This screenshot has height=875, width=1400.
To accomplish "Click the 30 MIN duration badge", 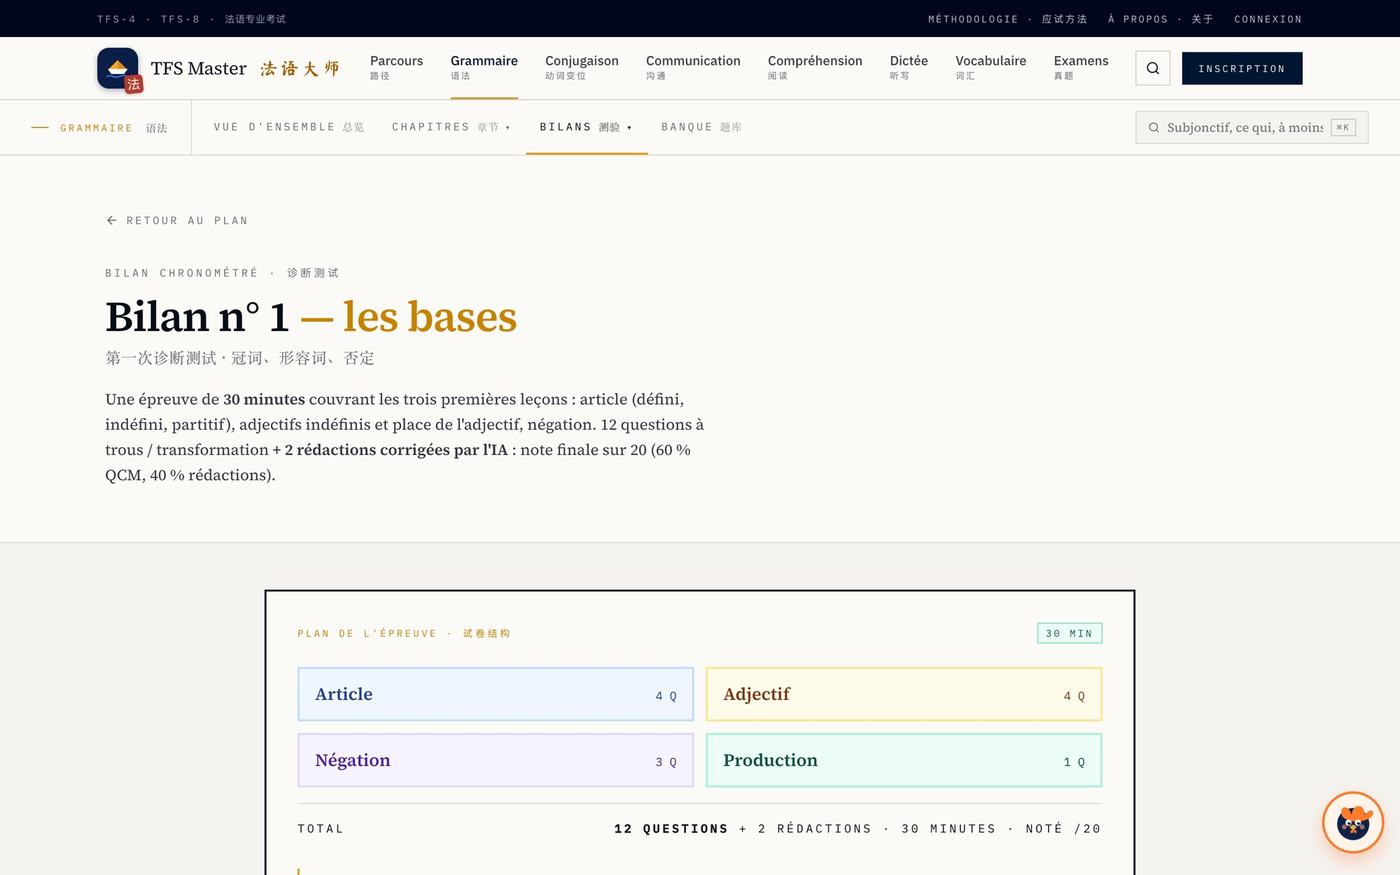I will [1069, 633].
